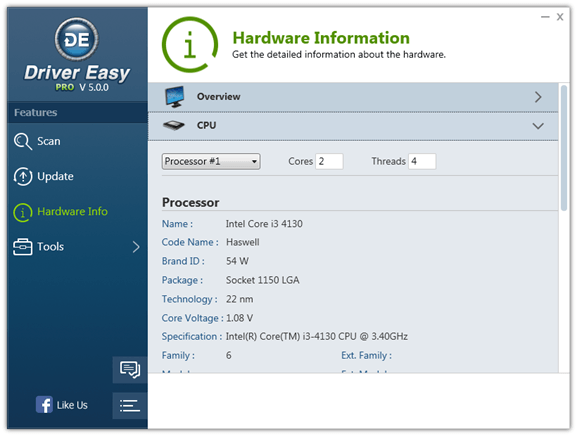Viewport: 577px width, 436px height.
Task: Select the Hardware Info circle icon
Action: 23,212
